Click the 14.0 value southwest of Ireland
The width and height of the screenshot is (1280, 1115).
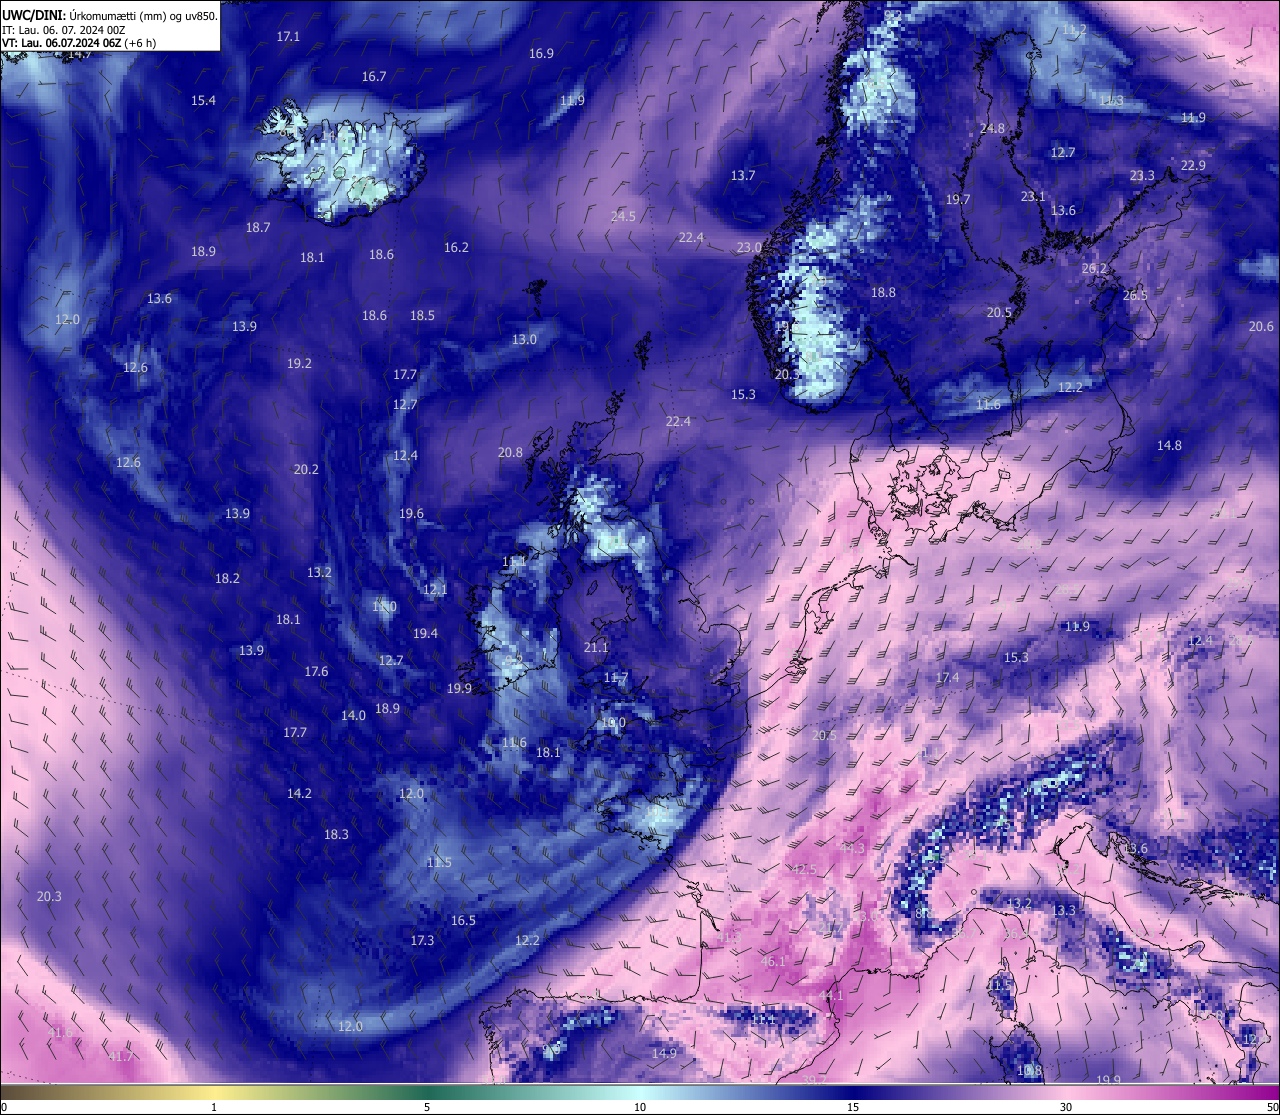(x=353, y=715)
